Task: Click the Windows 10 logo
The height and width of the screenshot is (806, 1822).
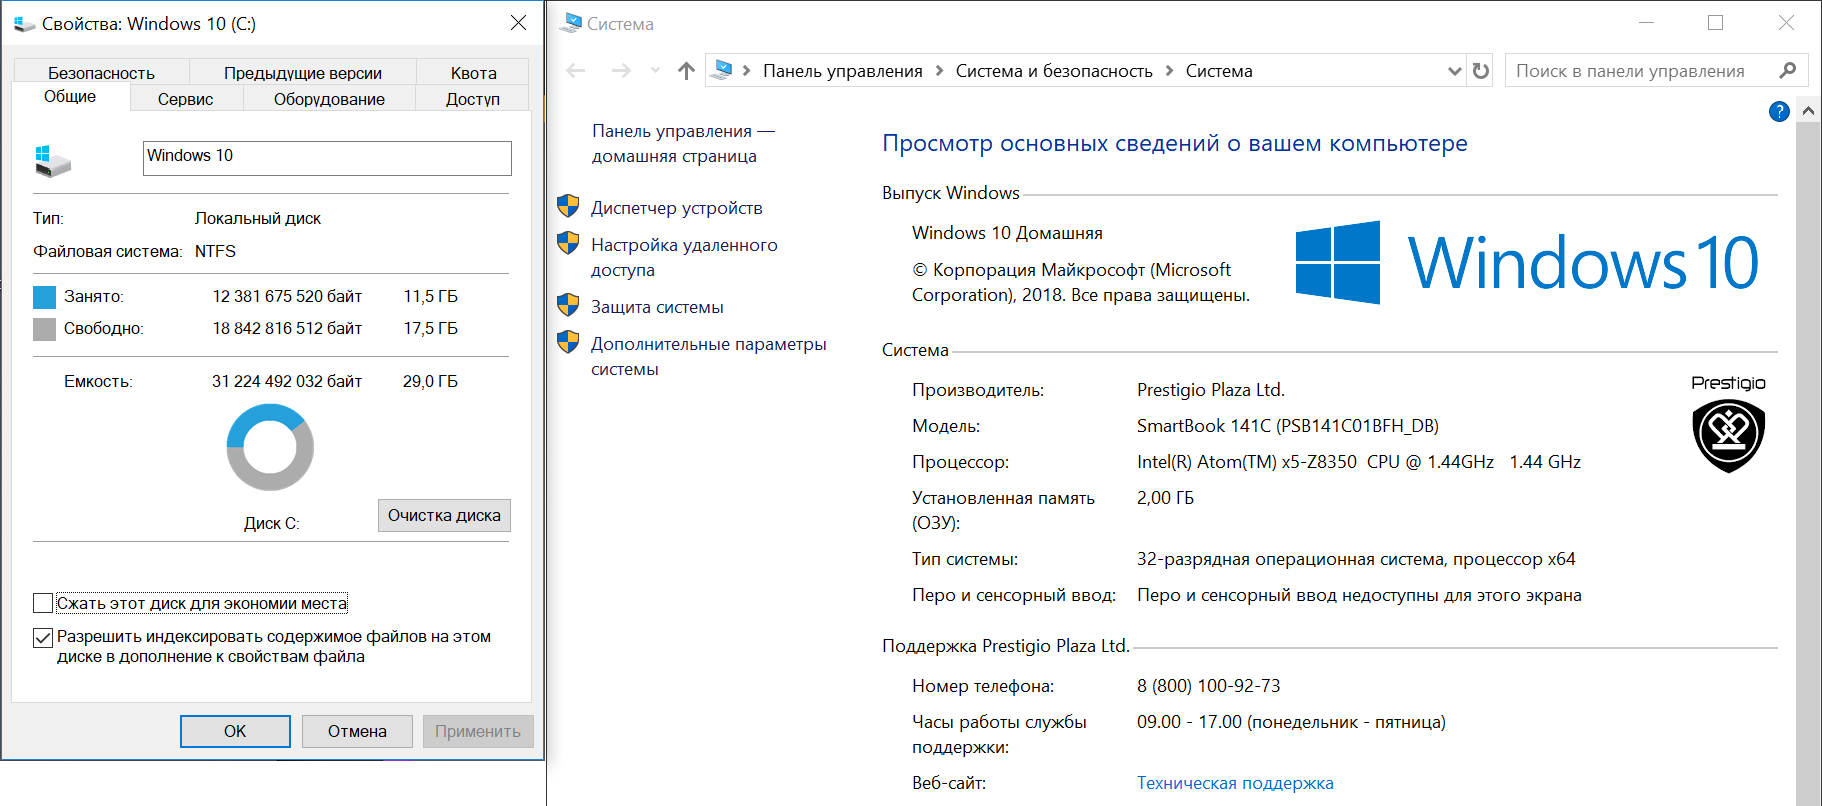Action: pyautogui.click(x=1526, y=262)
